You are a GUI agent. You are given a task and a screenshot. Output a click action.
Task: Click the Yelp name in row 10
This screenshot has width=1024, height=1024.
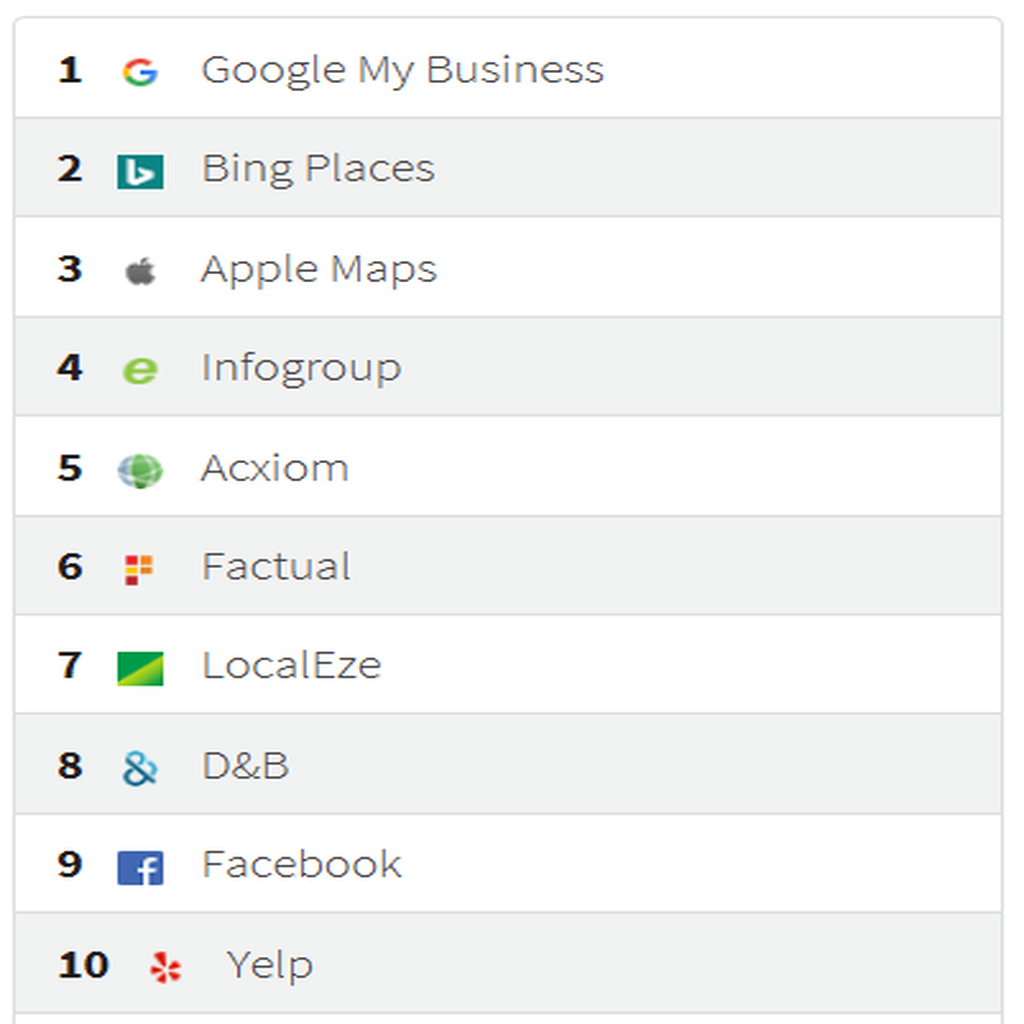269,965
